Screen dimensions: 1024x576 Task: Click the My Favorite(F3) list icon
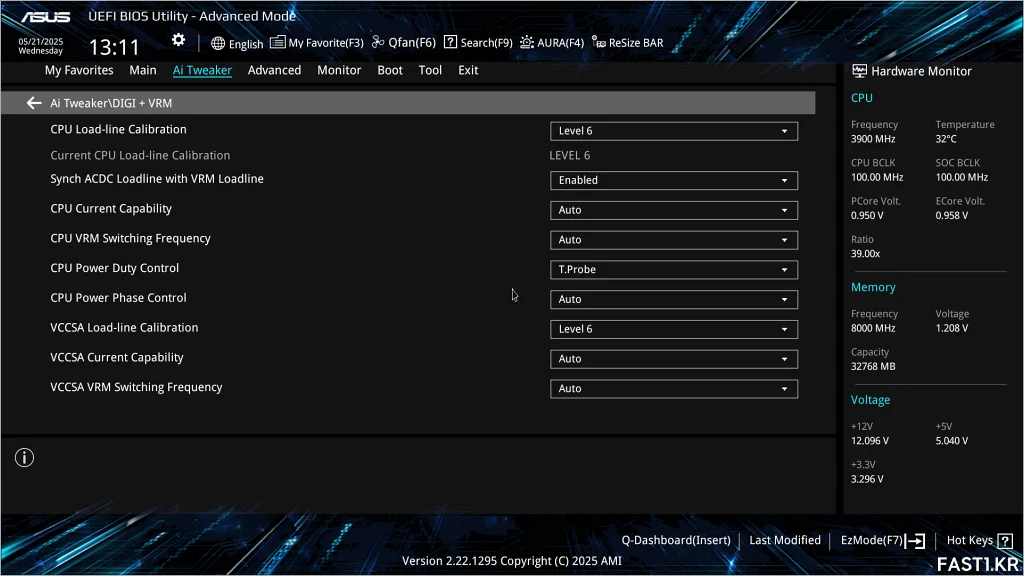click(x=278, y=42)
